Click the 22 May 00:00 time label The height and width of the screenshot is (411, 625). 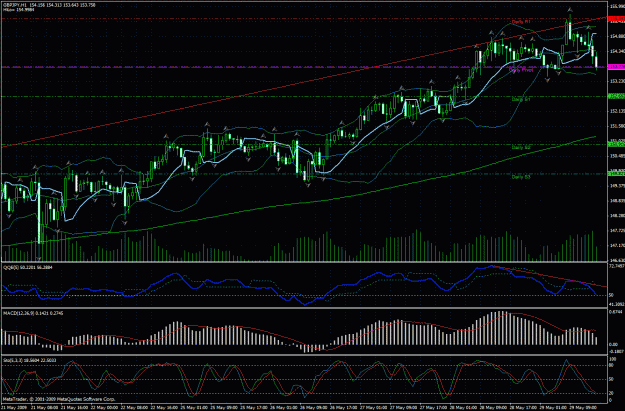tap(104, 408)
